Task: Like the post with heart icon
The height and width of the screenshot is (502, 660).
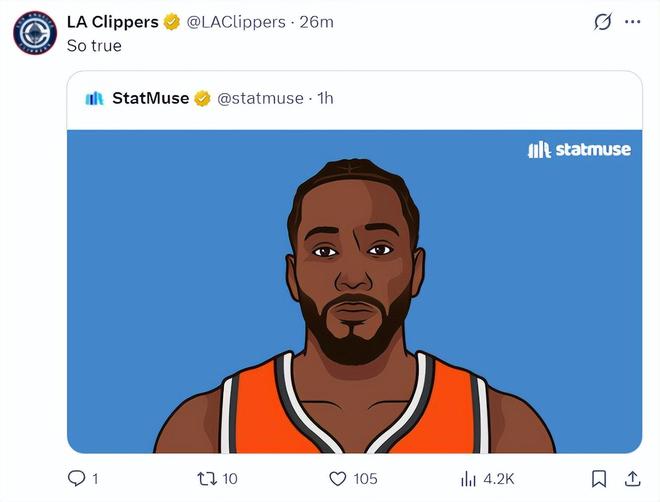Action: pos(338,478)
